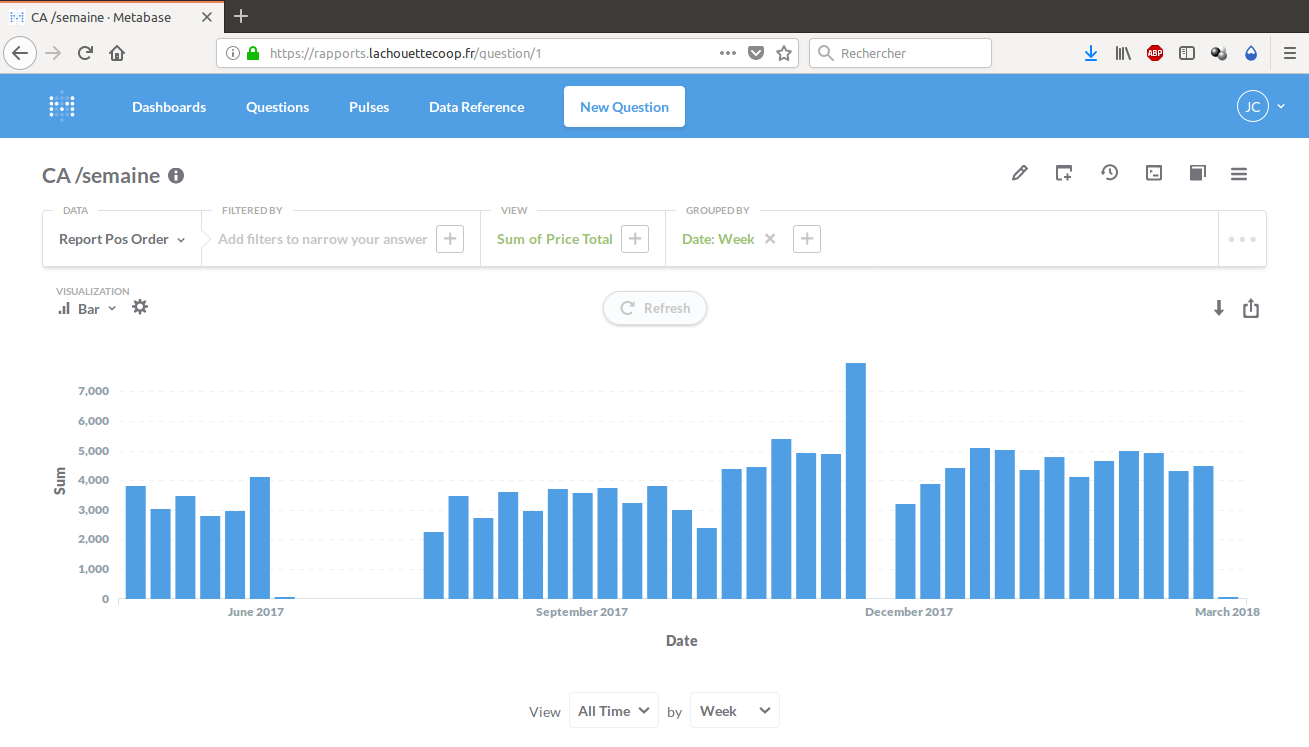Open the revision history clock icon
Viewport: 1309px width, 747px height.
[1109, 173]
